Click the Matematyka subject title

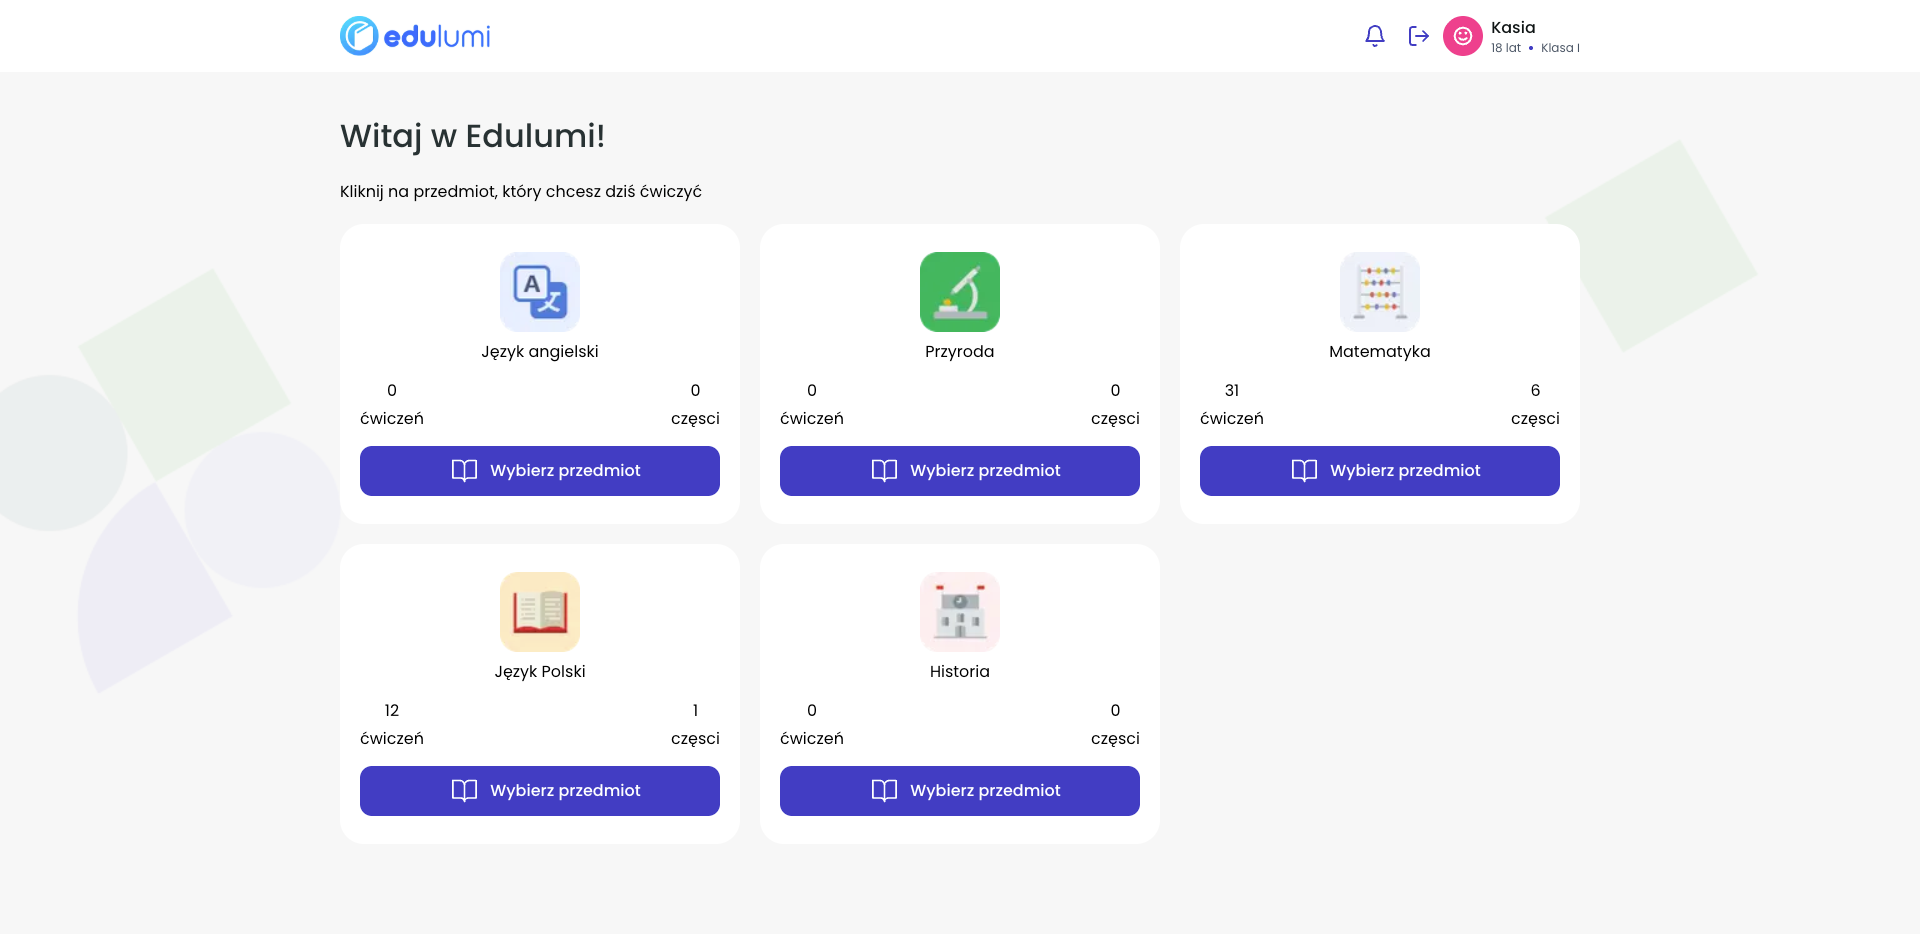pyautogui.click(x=1380, y=352)
